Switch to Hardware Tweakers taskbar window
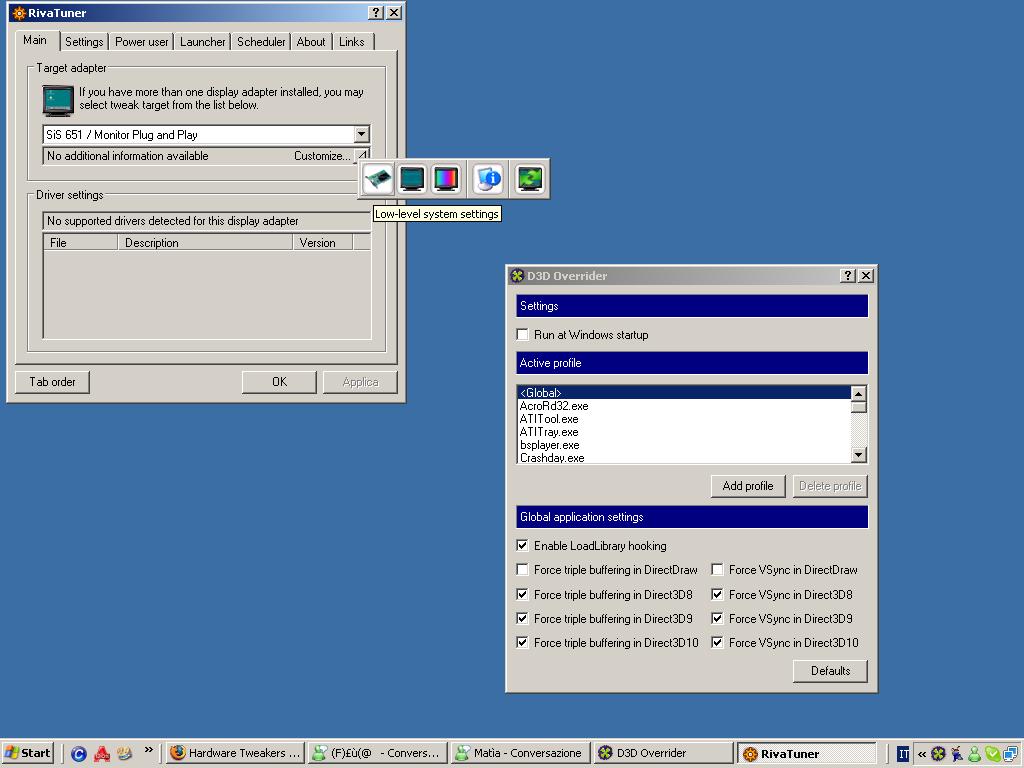Image resolution: width=1024 pixels, height=768 pixels. (x=236, y=753)
